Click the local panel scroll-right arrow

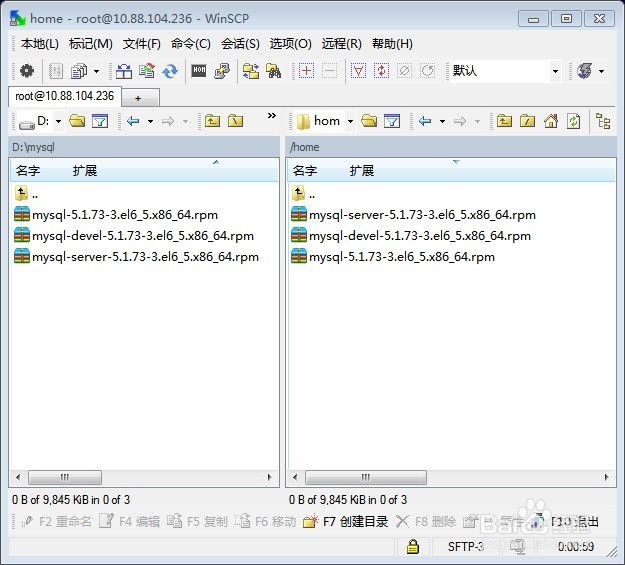[x=269, y=477]
